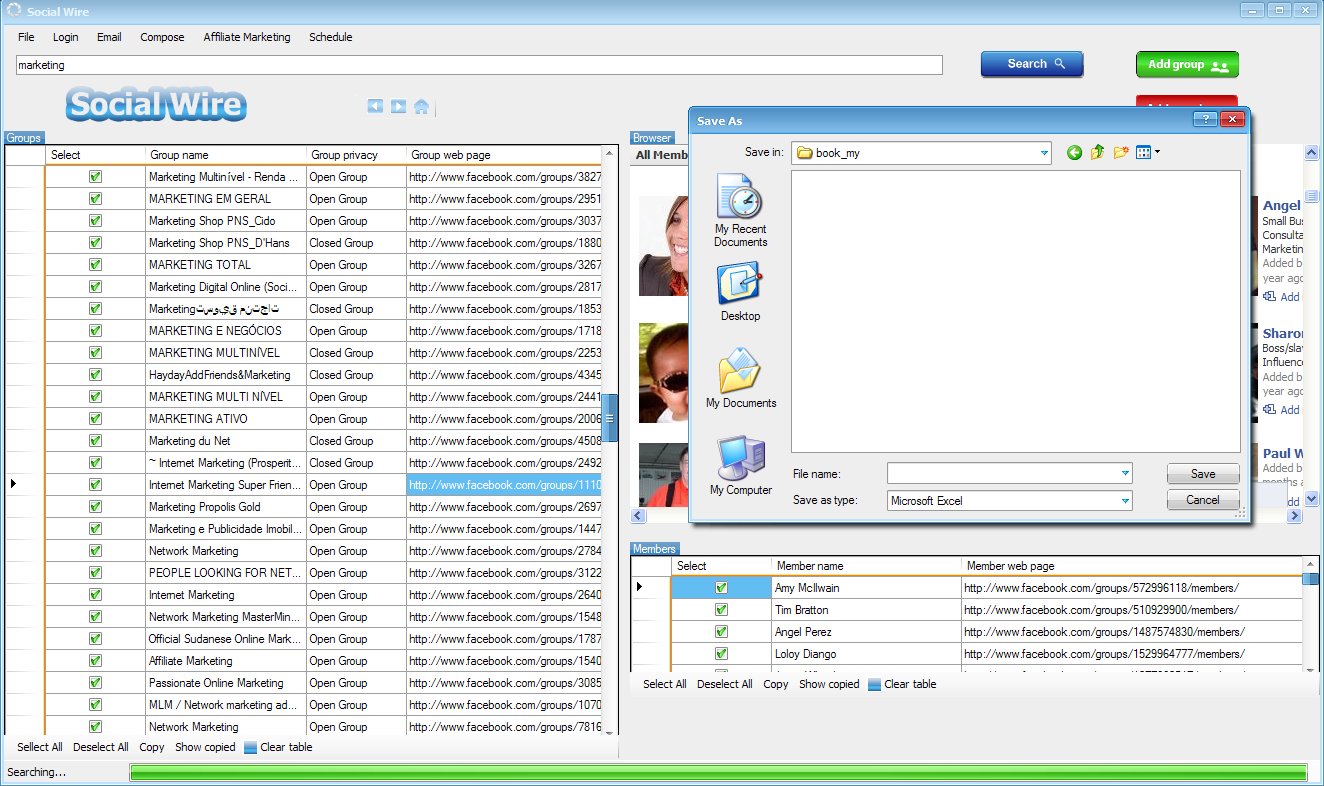Open the Schedule menu
This screenshot has height=786, width=1324.
tap(330, 37)
